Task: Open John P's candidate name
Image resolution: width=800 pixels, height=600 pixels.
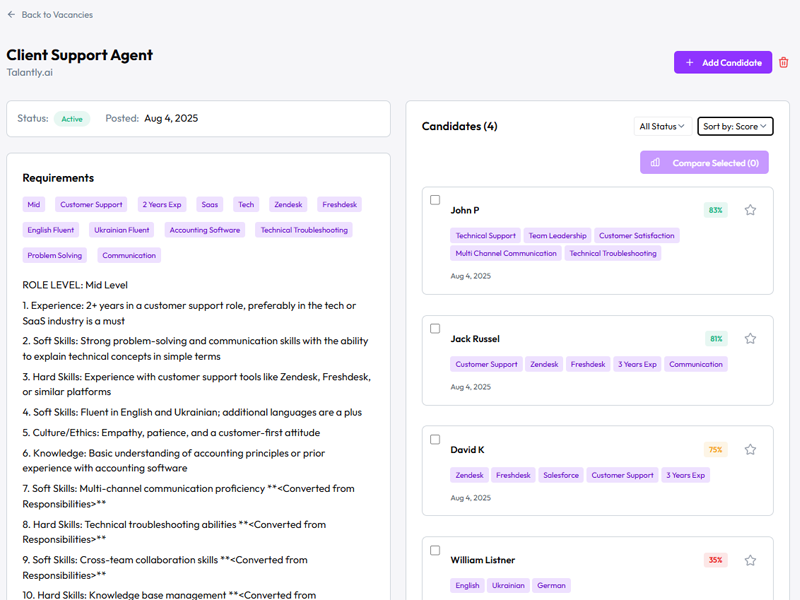Action: click(x=465, y=211)
